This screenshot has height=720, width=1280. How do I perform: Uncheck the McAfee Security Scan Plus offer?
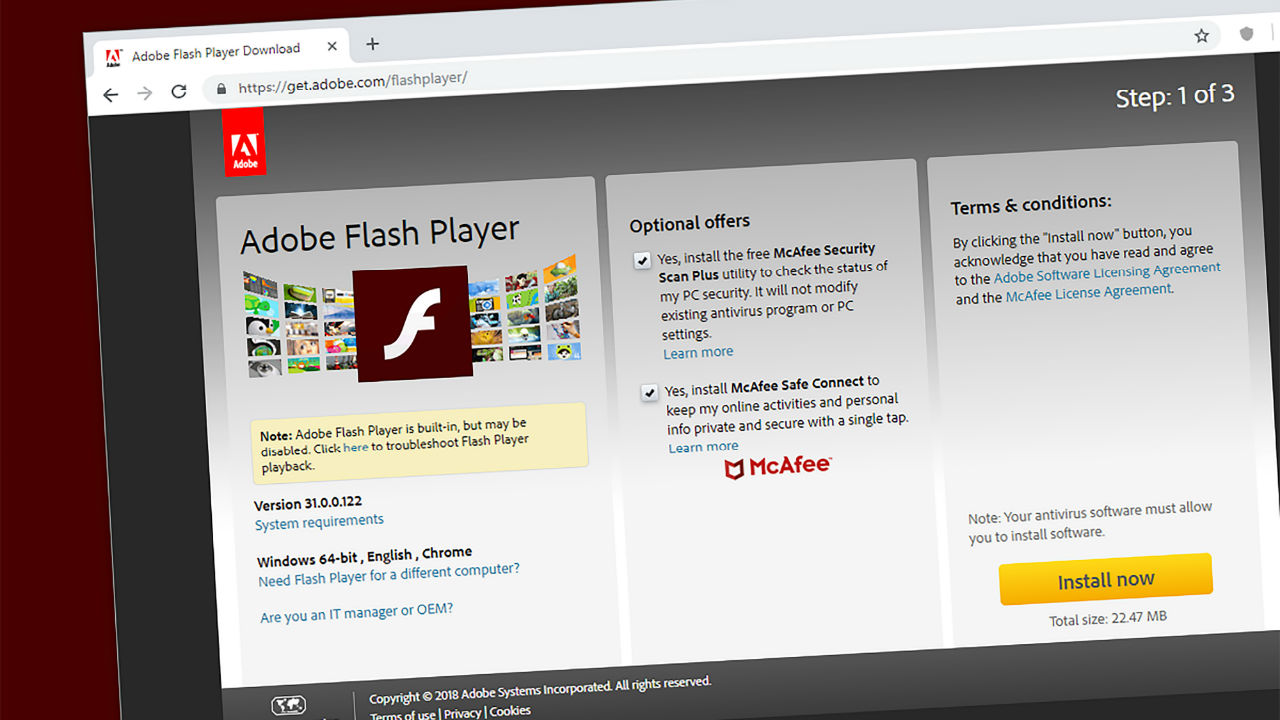[643, 260]
